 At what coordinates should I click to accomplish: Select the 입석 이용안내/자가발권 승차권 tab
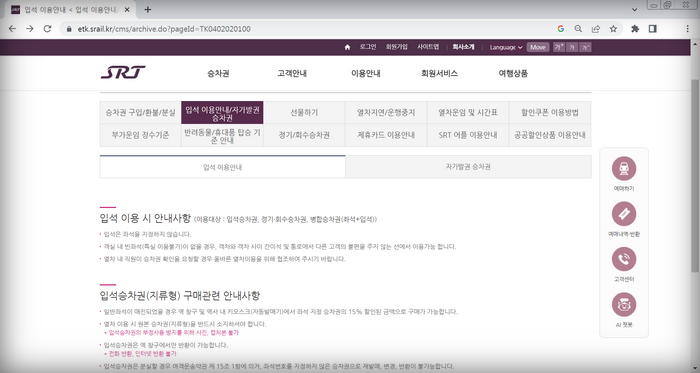222,112
